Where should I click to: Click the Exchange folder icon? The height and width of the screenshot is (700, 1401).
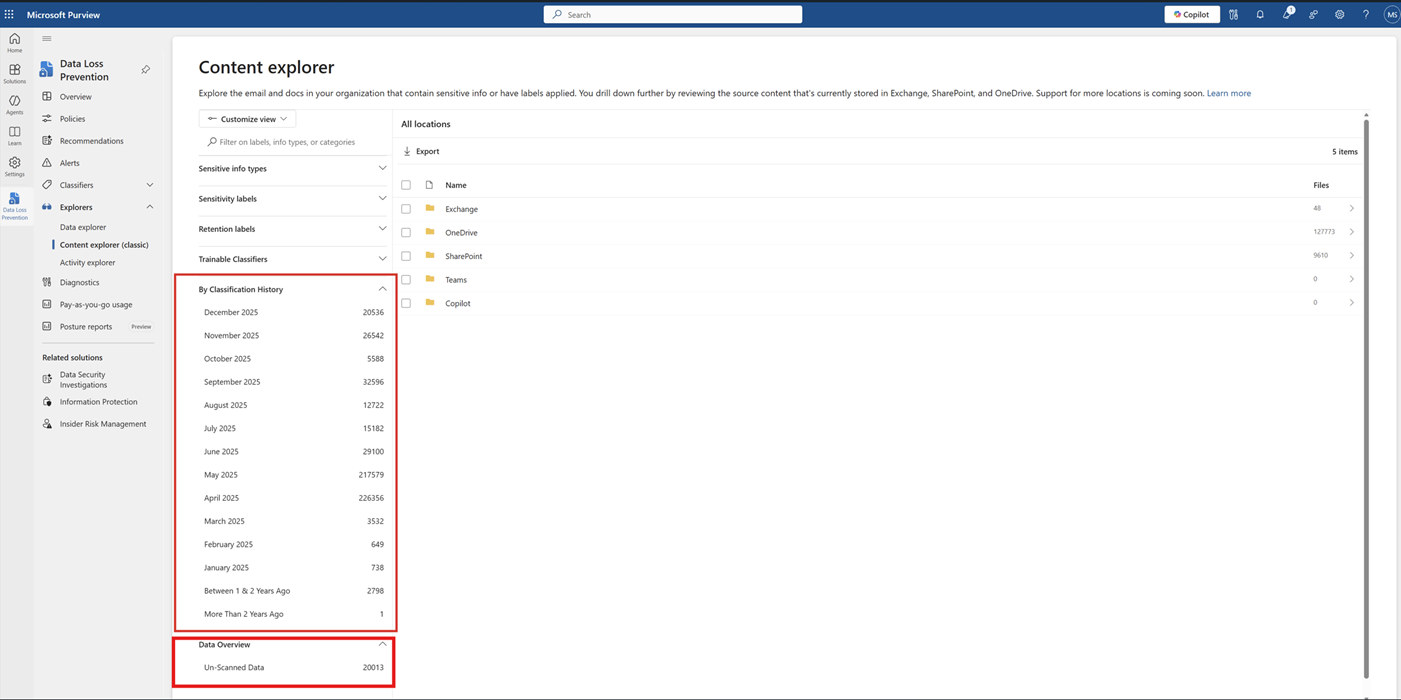coord(430,208)
